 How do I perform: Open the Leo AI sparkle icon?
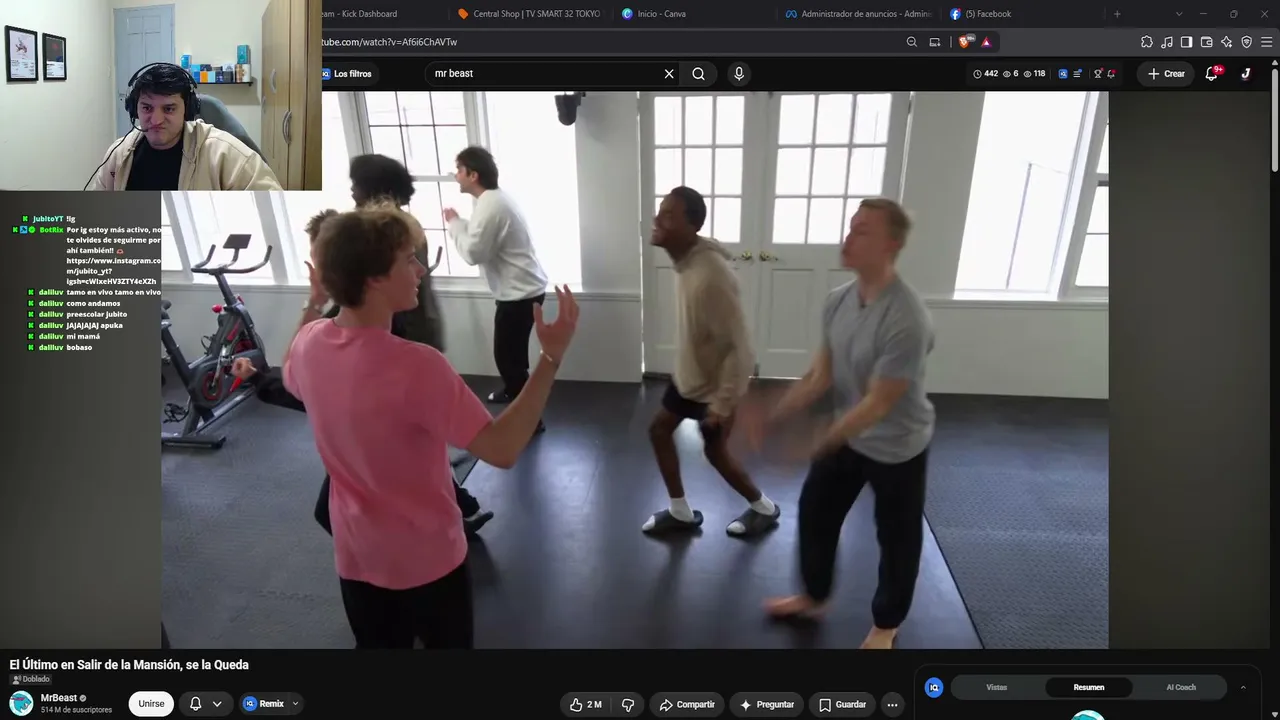click(1226, 42)
